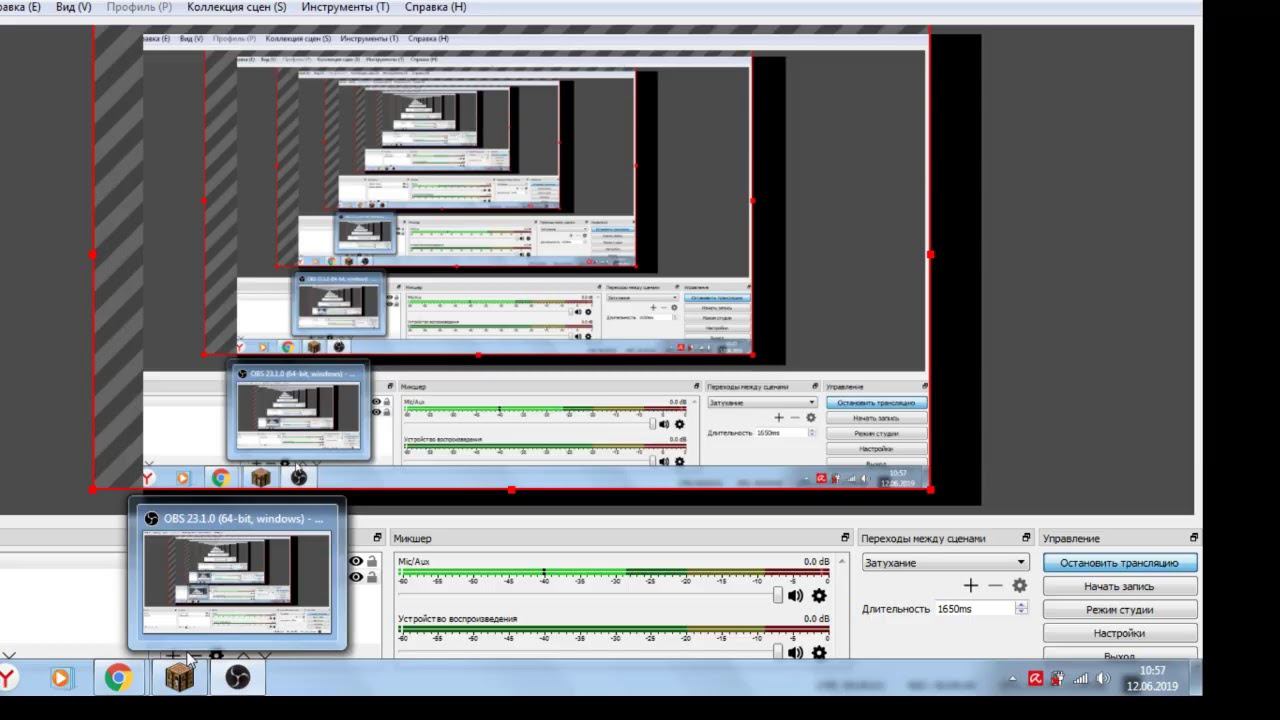
Task: Open the red Avira tray icon
Action: point(1035,678)
